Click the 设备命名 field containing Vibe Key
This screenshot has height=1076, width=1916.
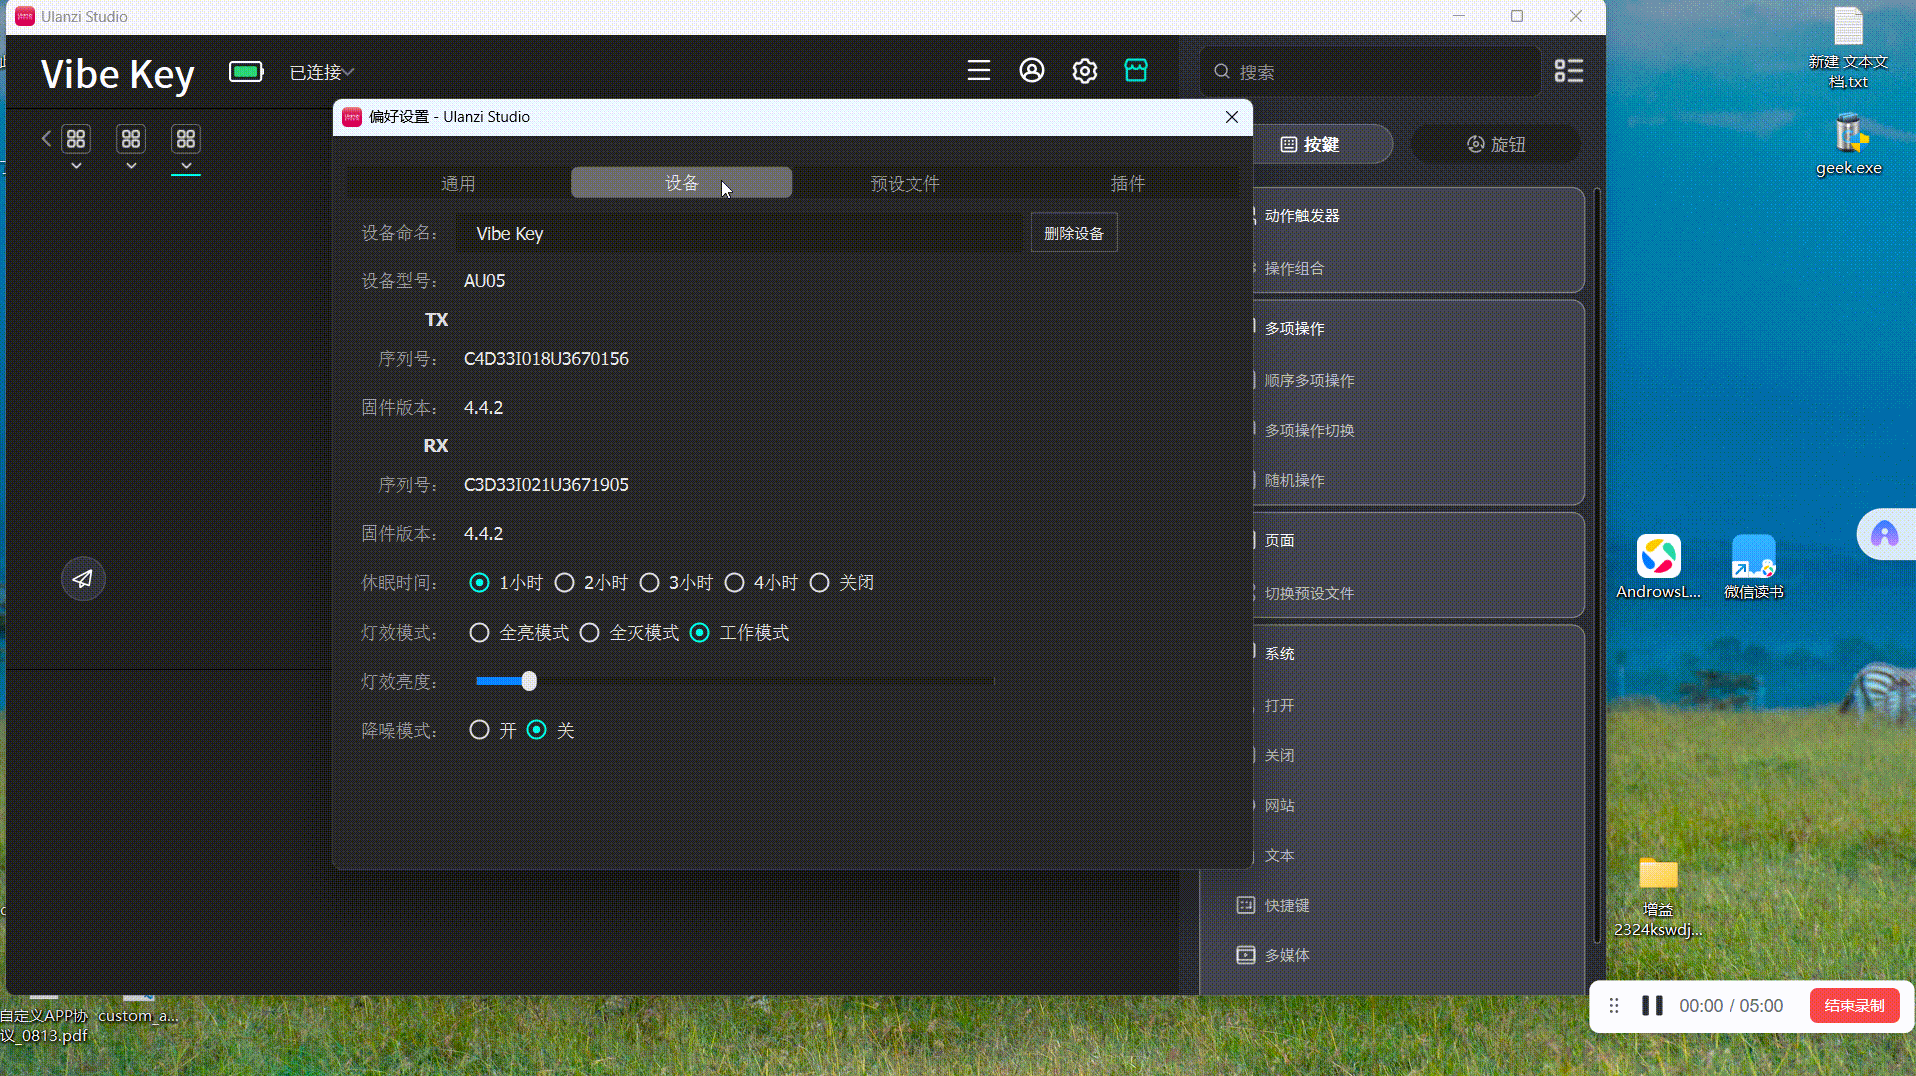pyautogui.click(x=742, y=233)
